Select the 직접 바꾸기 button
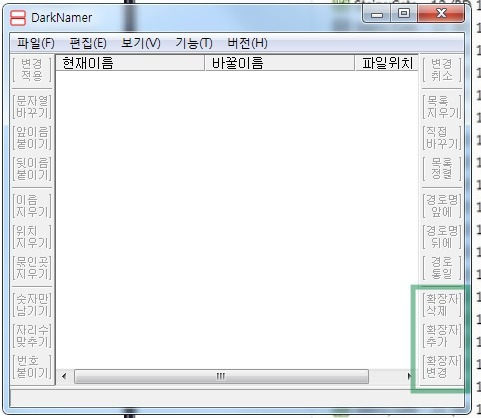Viewport: 481px width, 418px height. (x=442, y=138)
